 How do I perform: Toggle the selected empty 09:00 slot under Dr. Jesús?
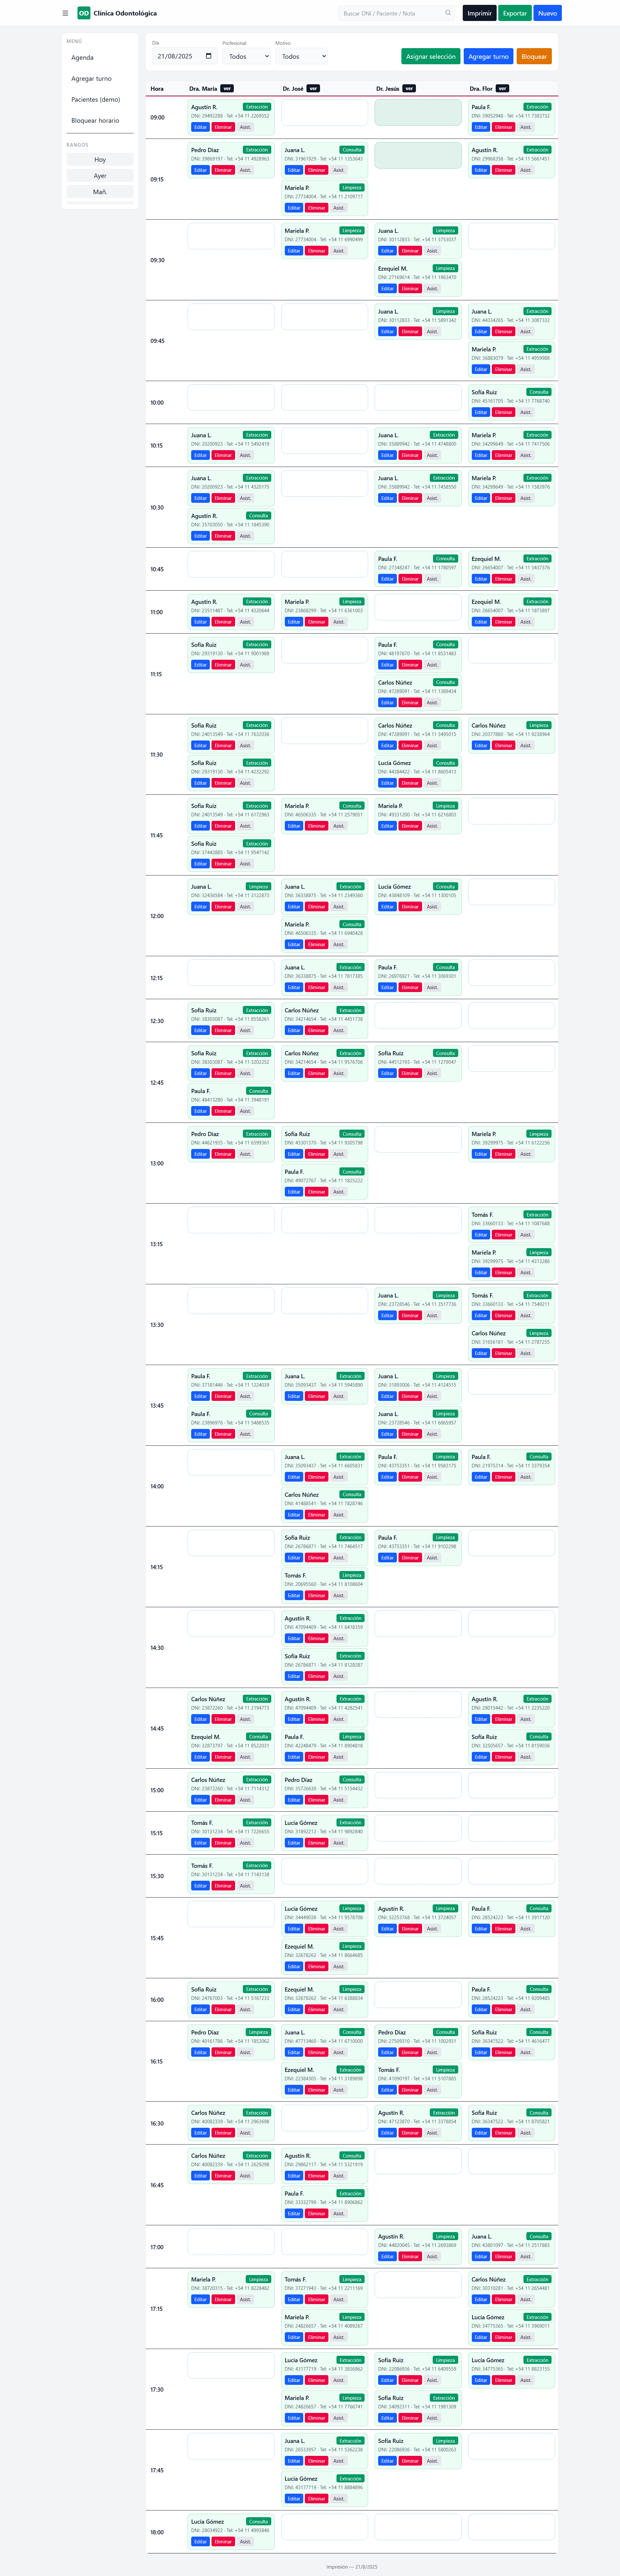(418, 112)
